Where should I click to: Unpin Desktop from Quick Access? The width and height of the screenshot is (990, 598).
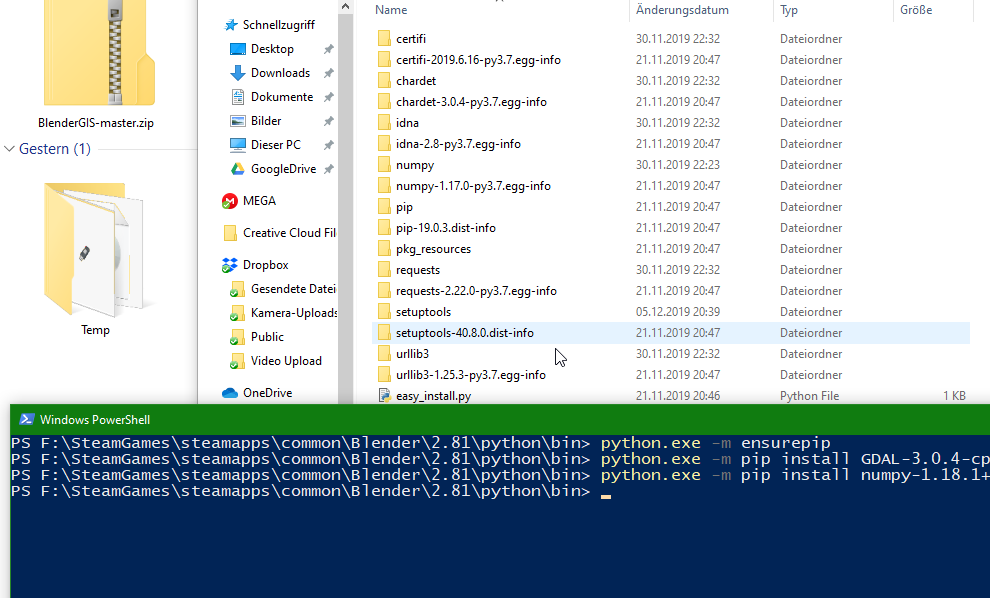[327, 48]
